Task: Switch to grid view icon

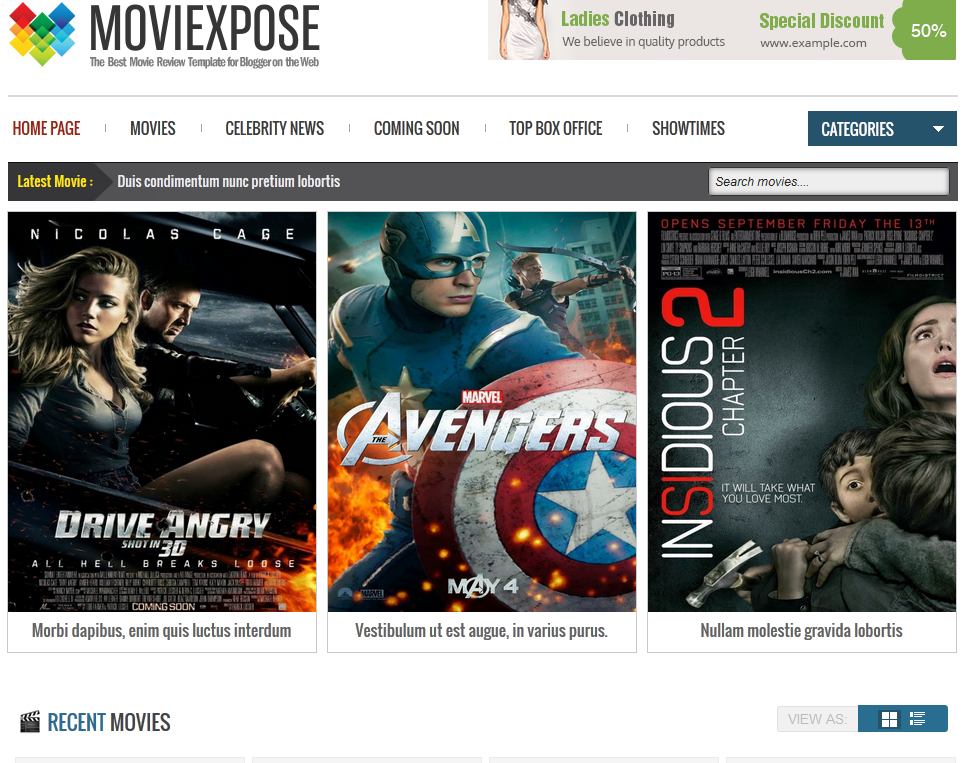Action: pos(889,719)
